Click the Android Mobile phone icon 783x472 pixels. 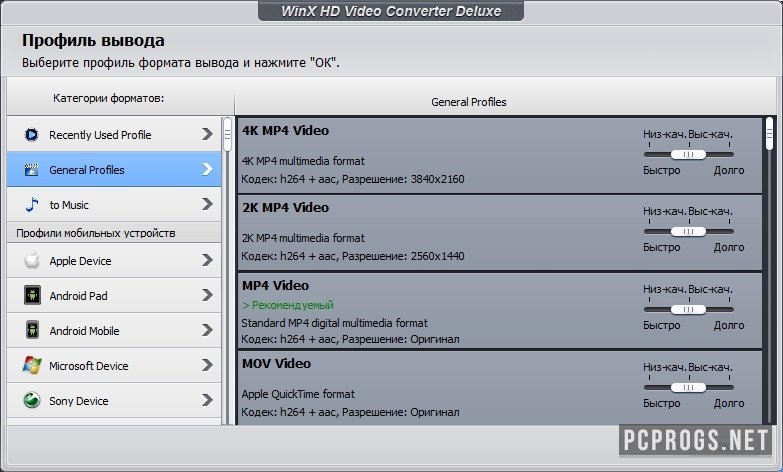point(32,330)
